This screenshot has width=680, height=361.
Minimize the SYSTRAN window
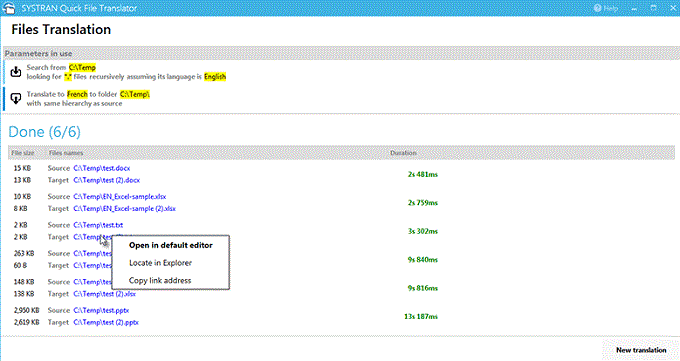tap(634, 8)
